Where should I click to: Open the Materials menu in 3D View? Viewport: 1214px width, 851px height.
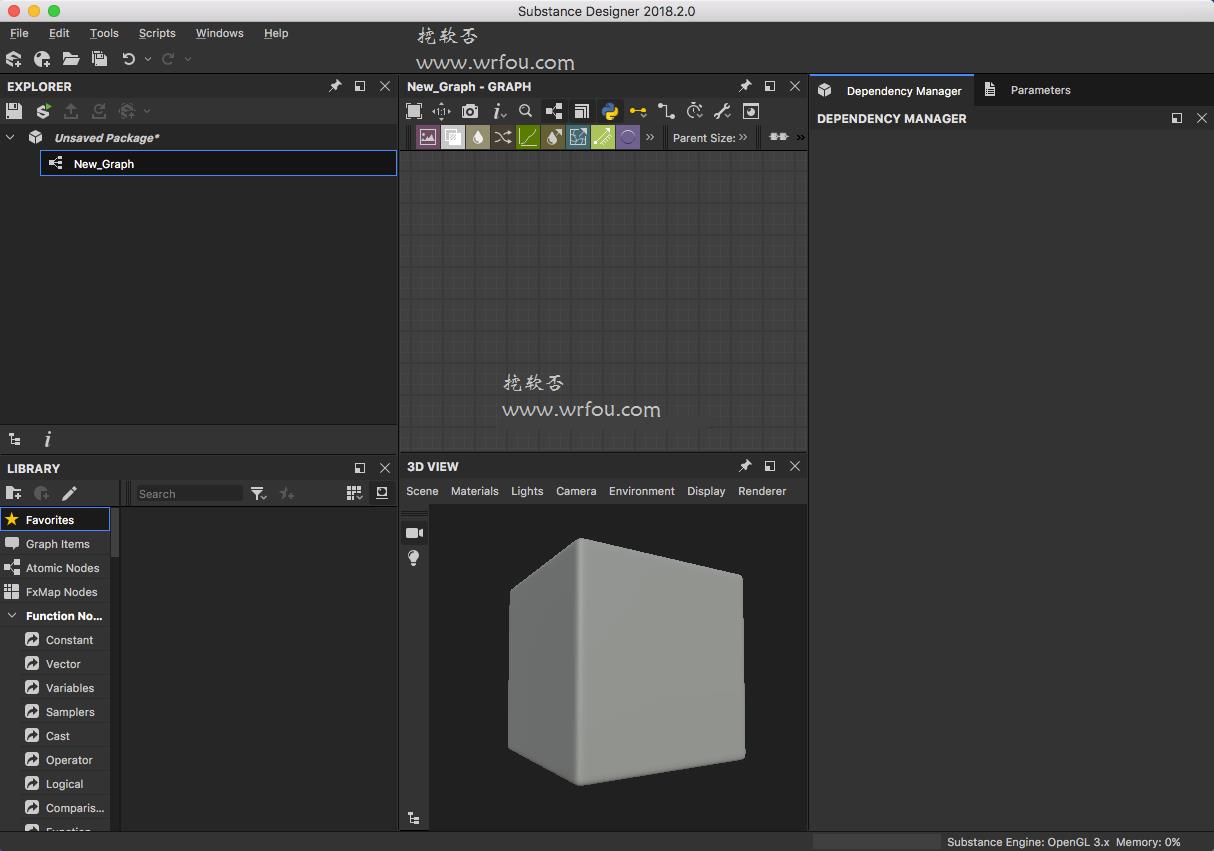[x=475, y=491]
